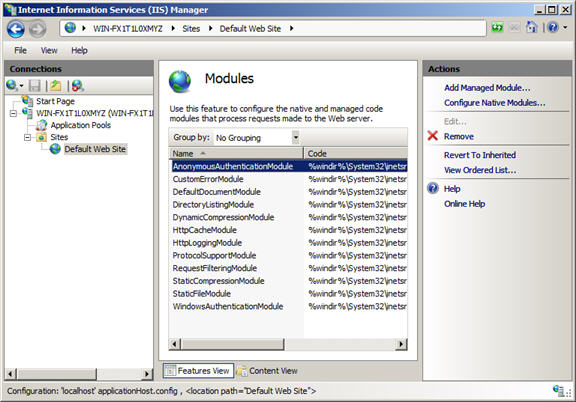576x402 pixels.
Task: Click the Home icon in toolbar
Action: tap(531, 27)
